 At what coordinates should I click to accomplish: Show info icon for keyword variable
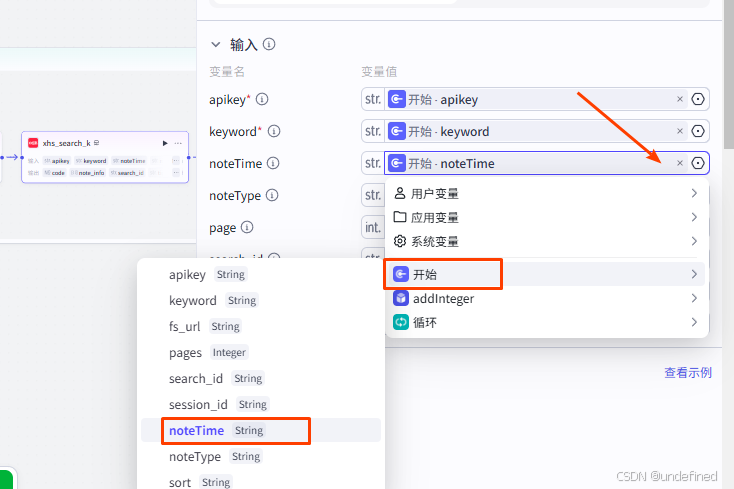[x=274, y=131]
